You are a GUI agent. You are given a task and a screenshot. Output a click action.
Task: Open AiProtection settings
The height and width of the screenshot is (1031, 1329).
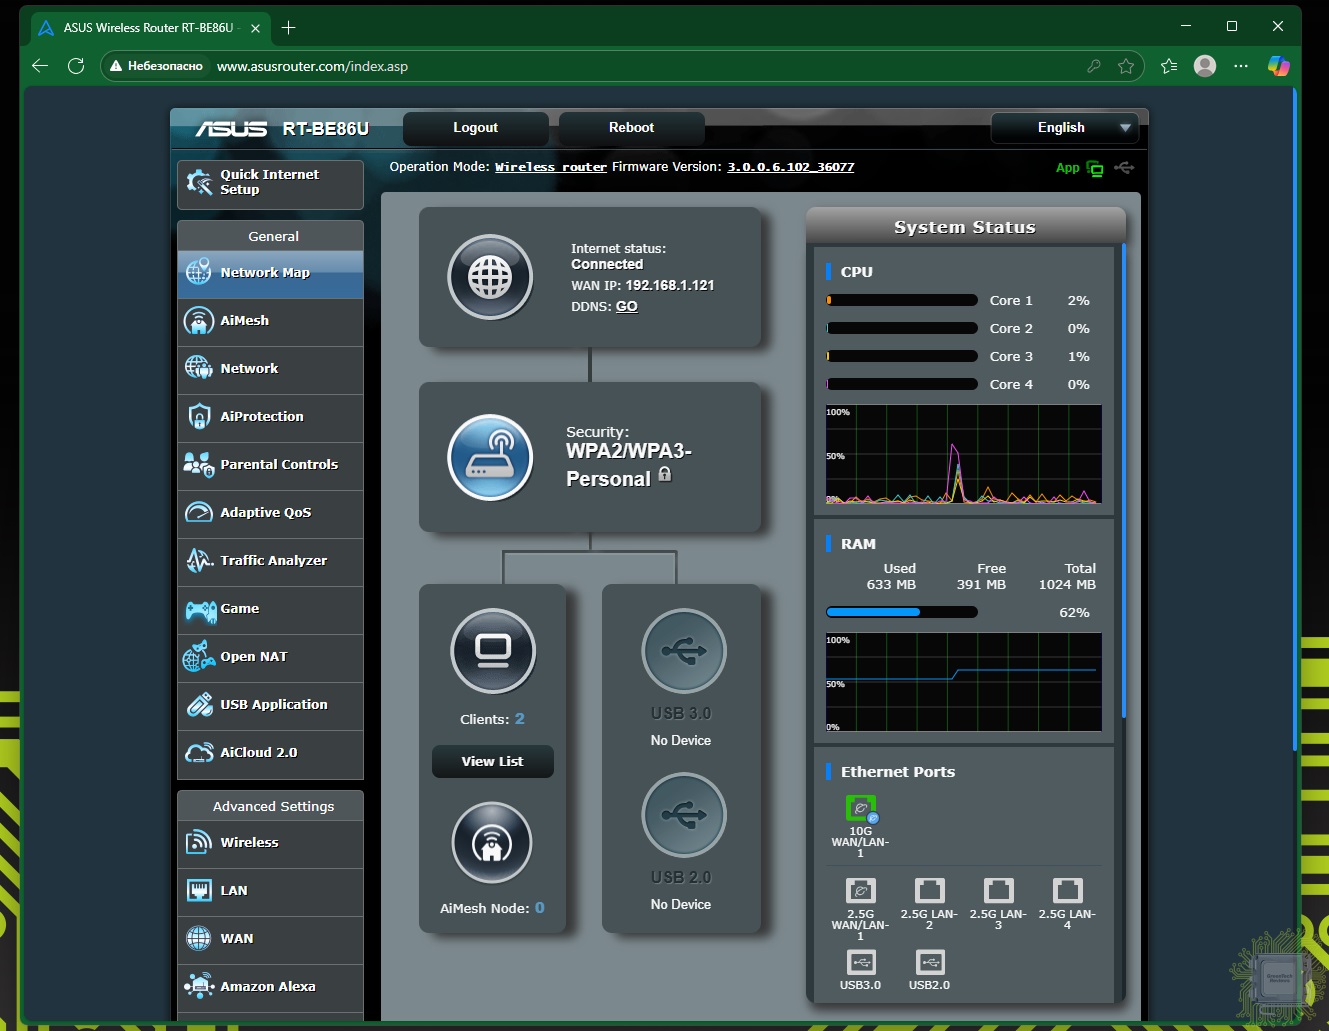click(270, 417)
